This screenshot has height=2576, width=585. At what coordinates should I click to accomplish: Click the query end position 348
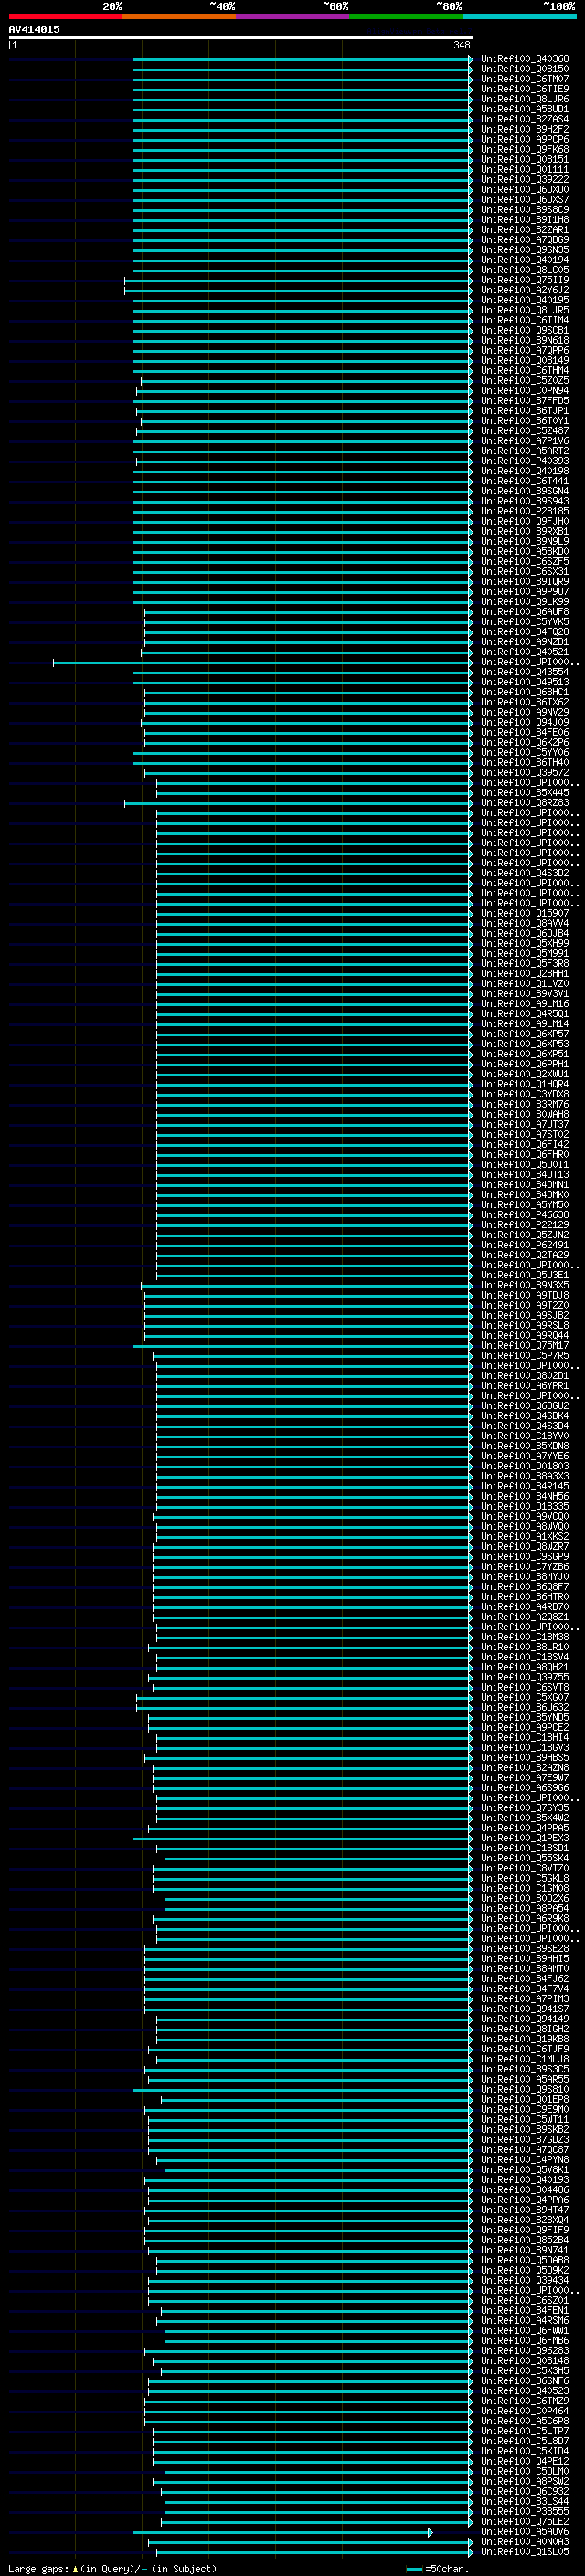coord(461,45)
